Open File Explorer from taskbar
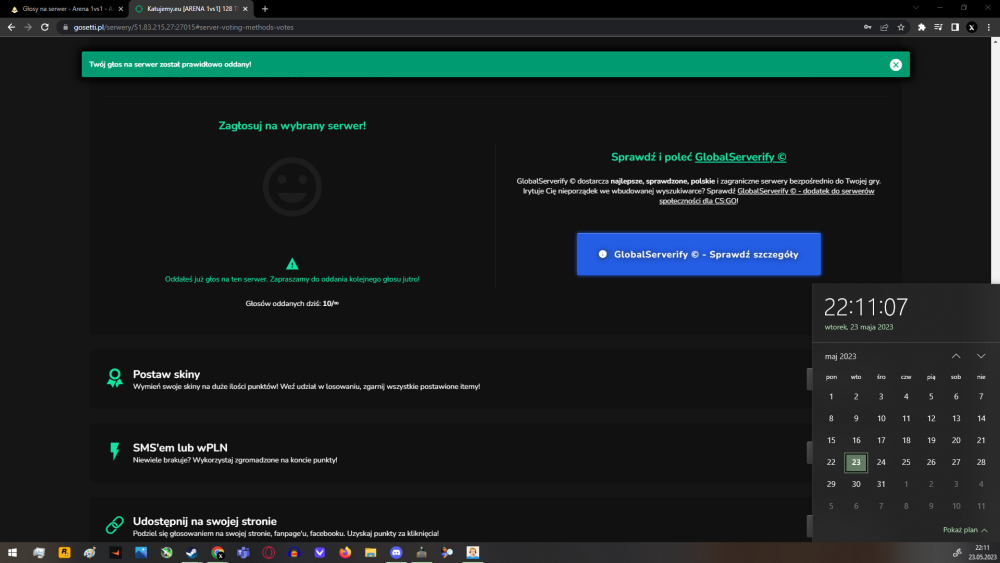The image size is (1000, 563). (x=371, y=553)
